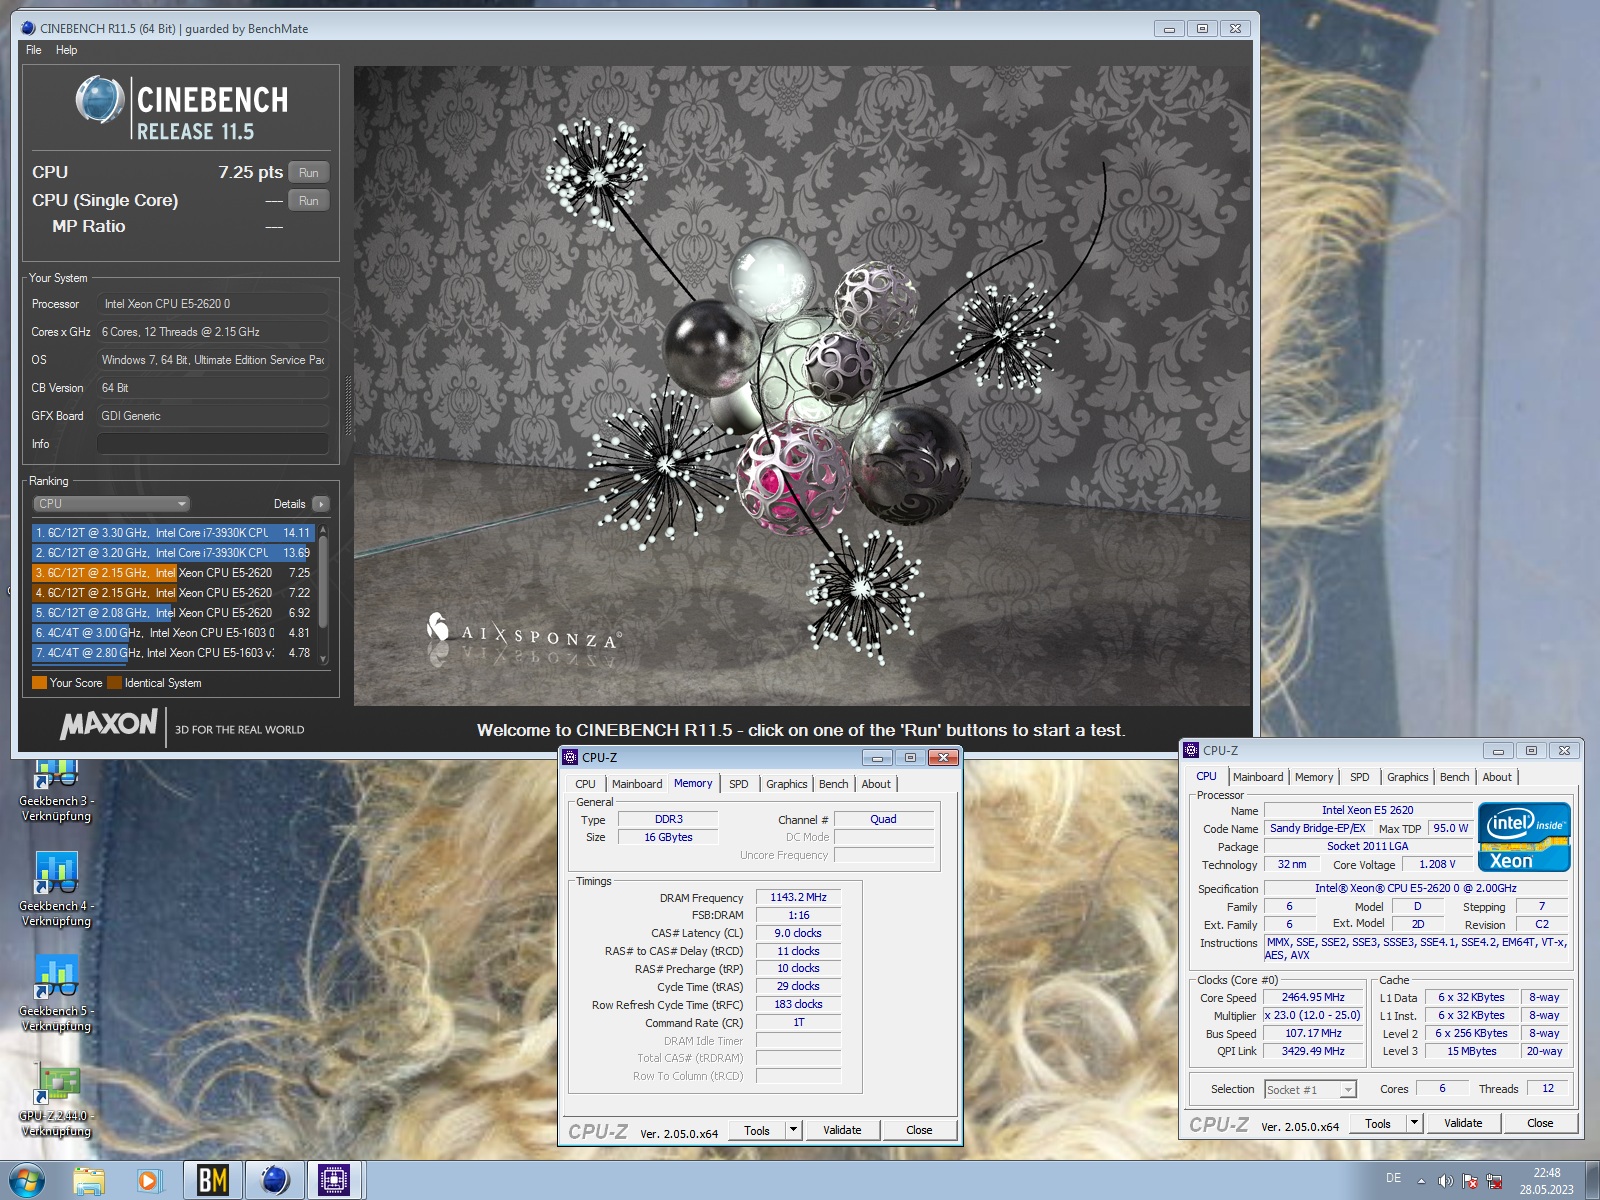Open Geekbench 4 desktop shortcut
This screenshot has width=1600, height=1200.
pos(57,889)
